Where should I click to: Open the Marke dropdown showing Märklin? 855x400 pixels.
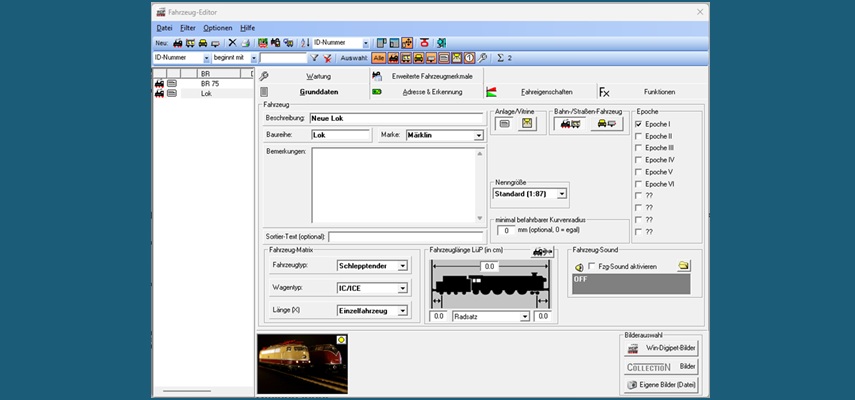point(479,134)
